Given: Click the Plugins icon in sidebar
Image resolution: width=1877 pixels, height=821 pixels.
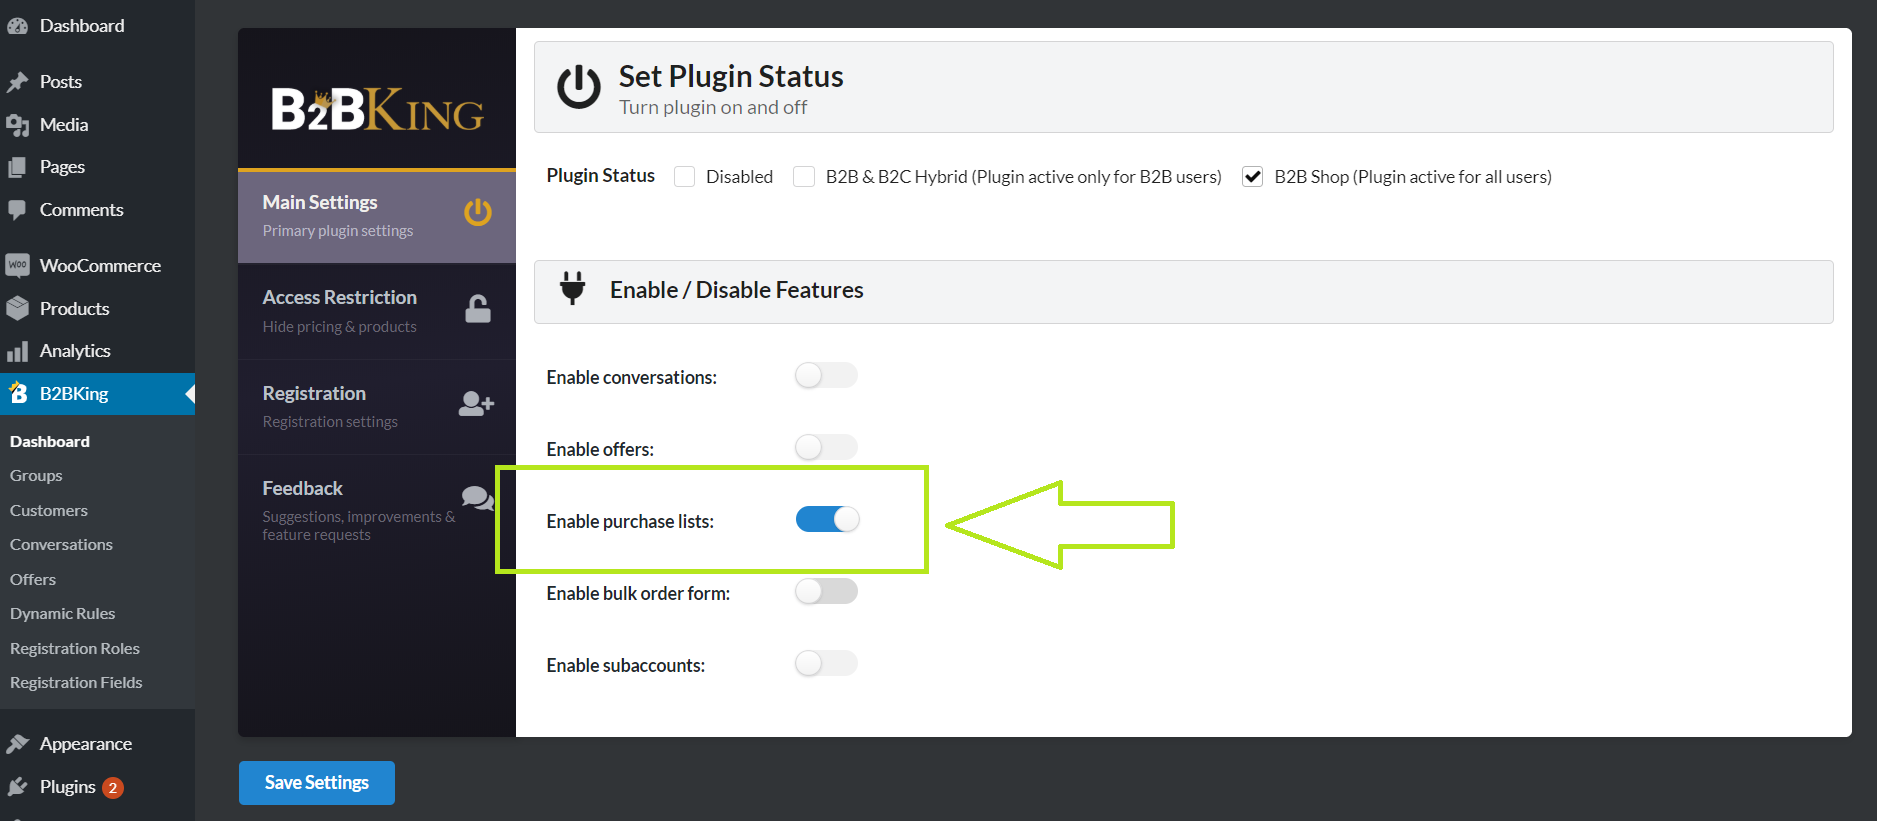Looking at the screenshot, I should pos(18,787).
